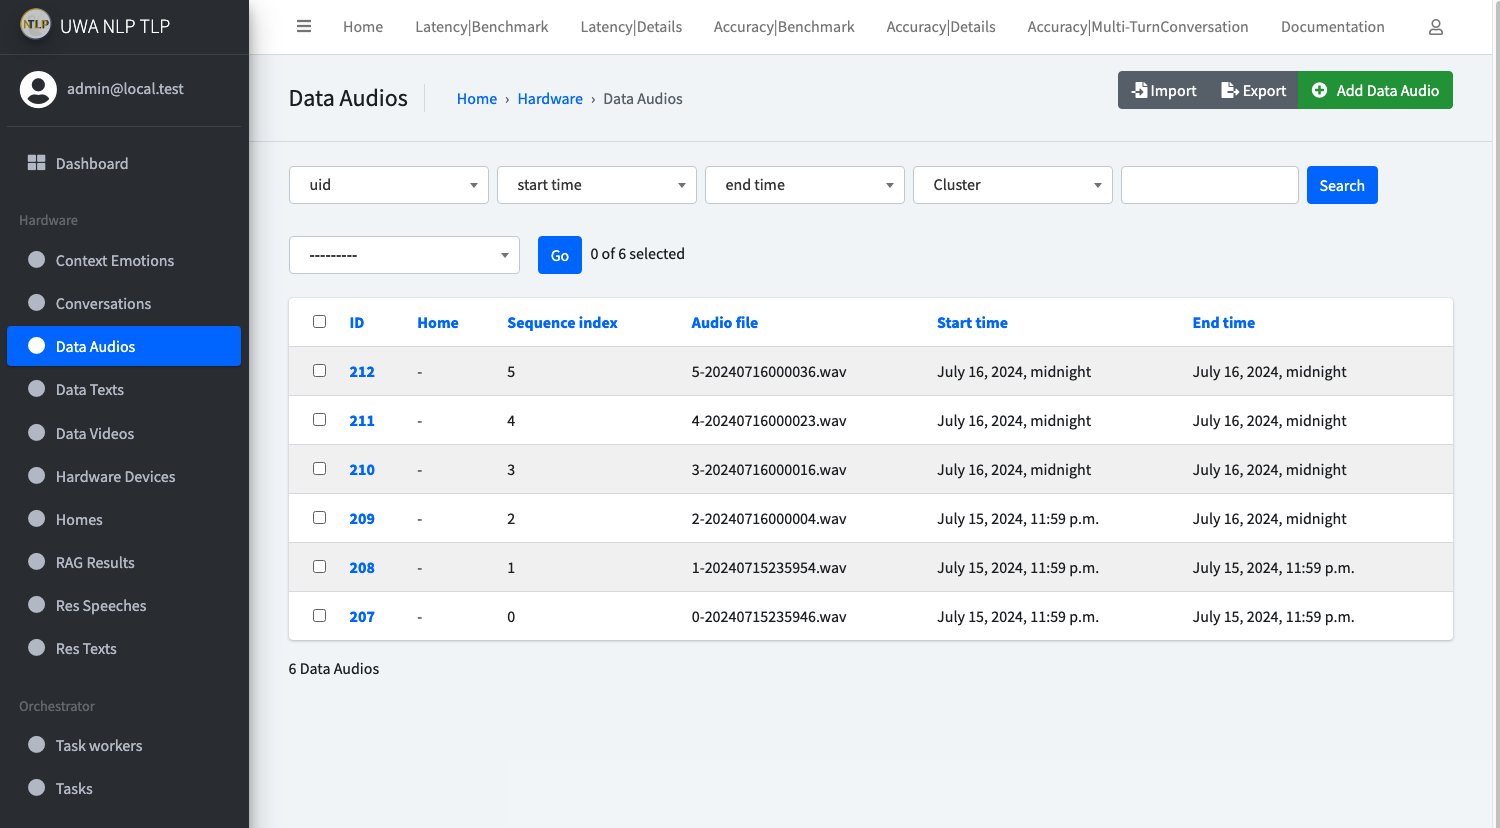This screenshot has height=828, width=1500.
Task: Click the Dashboard grid icon
Action: point(37,163)
